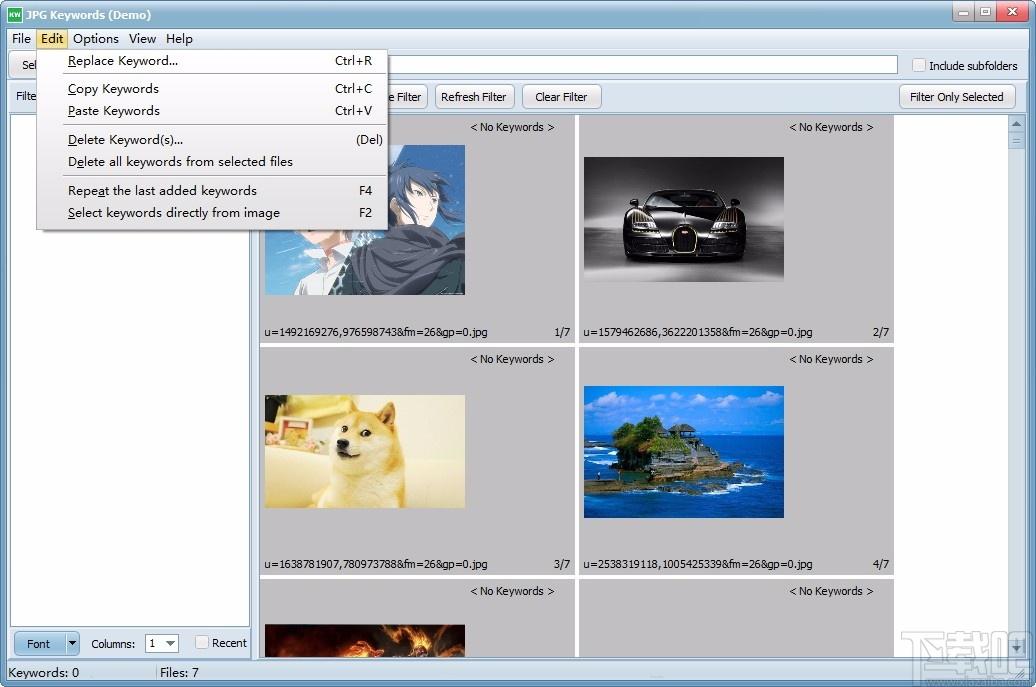Choose Replace Keyword... from Edit menu
Viewport: 1036px width, 687px height.
(x=211, y=61)
